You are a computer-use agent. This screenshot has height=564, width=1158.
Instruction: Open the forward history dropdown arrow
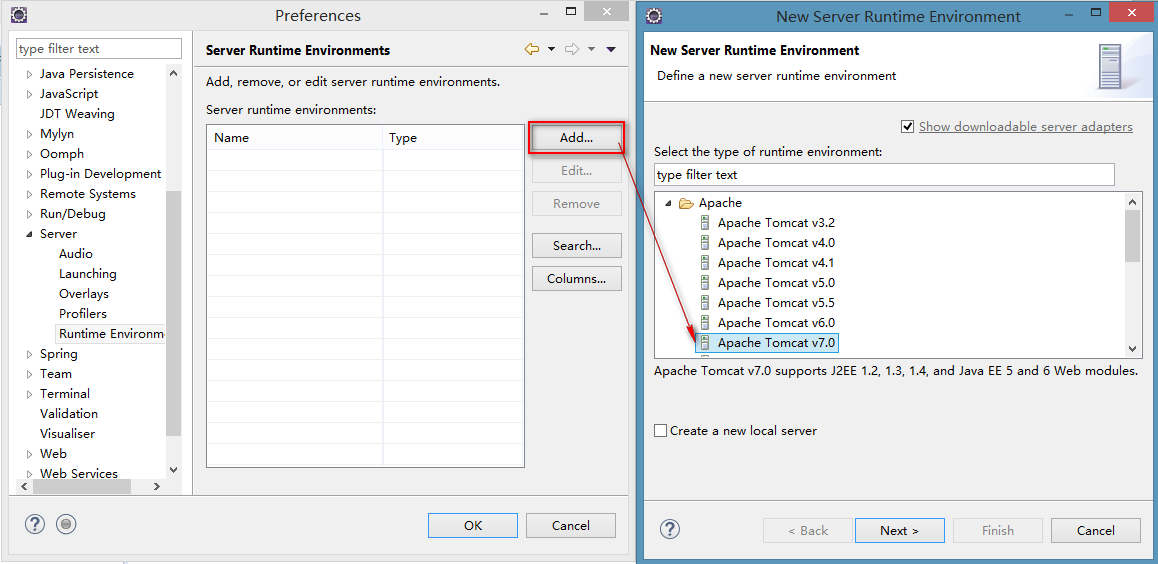point(591,49)
